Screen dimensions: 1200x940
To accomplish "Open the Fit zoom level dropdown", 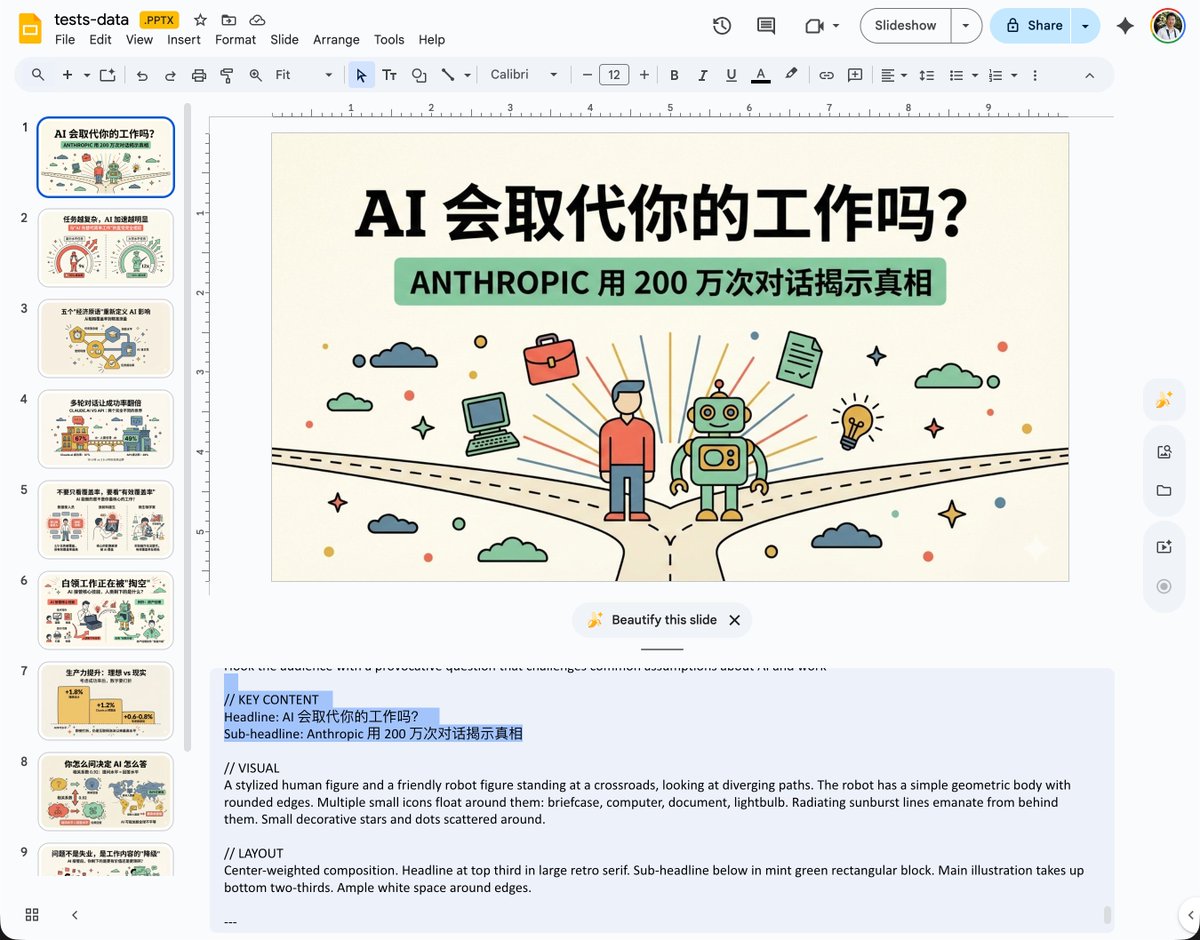I will point(303,75).
